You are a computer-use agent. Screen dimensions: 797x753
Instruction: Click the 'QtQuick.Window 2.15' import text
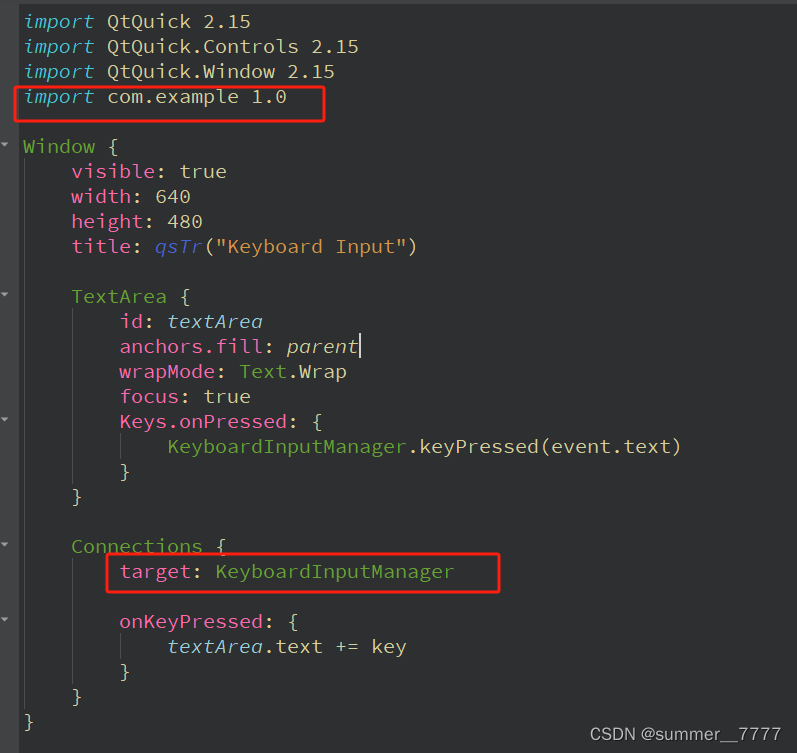[221, 72]
